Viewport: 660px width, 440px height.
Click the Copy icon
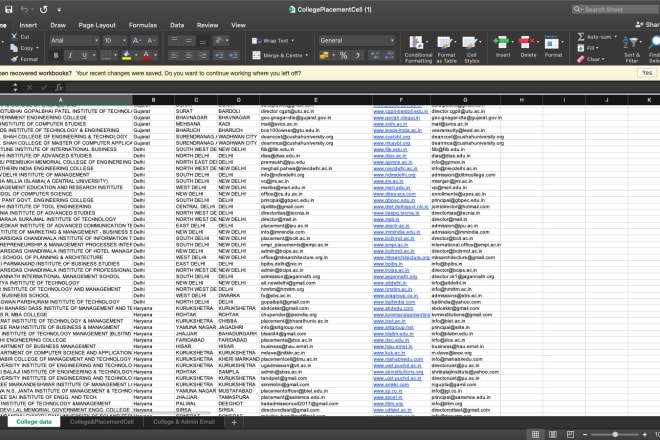click(14, 48)
